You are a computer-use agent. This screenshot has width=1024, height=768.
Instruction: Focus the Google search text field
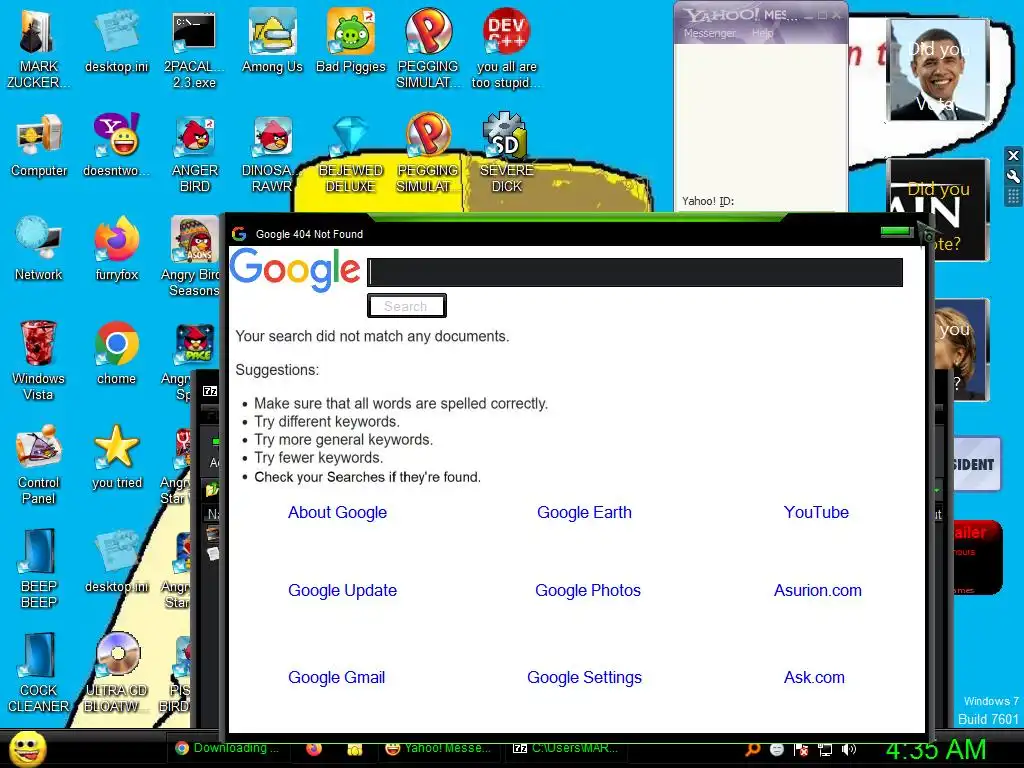(x=635, y=272)
